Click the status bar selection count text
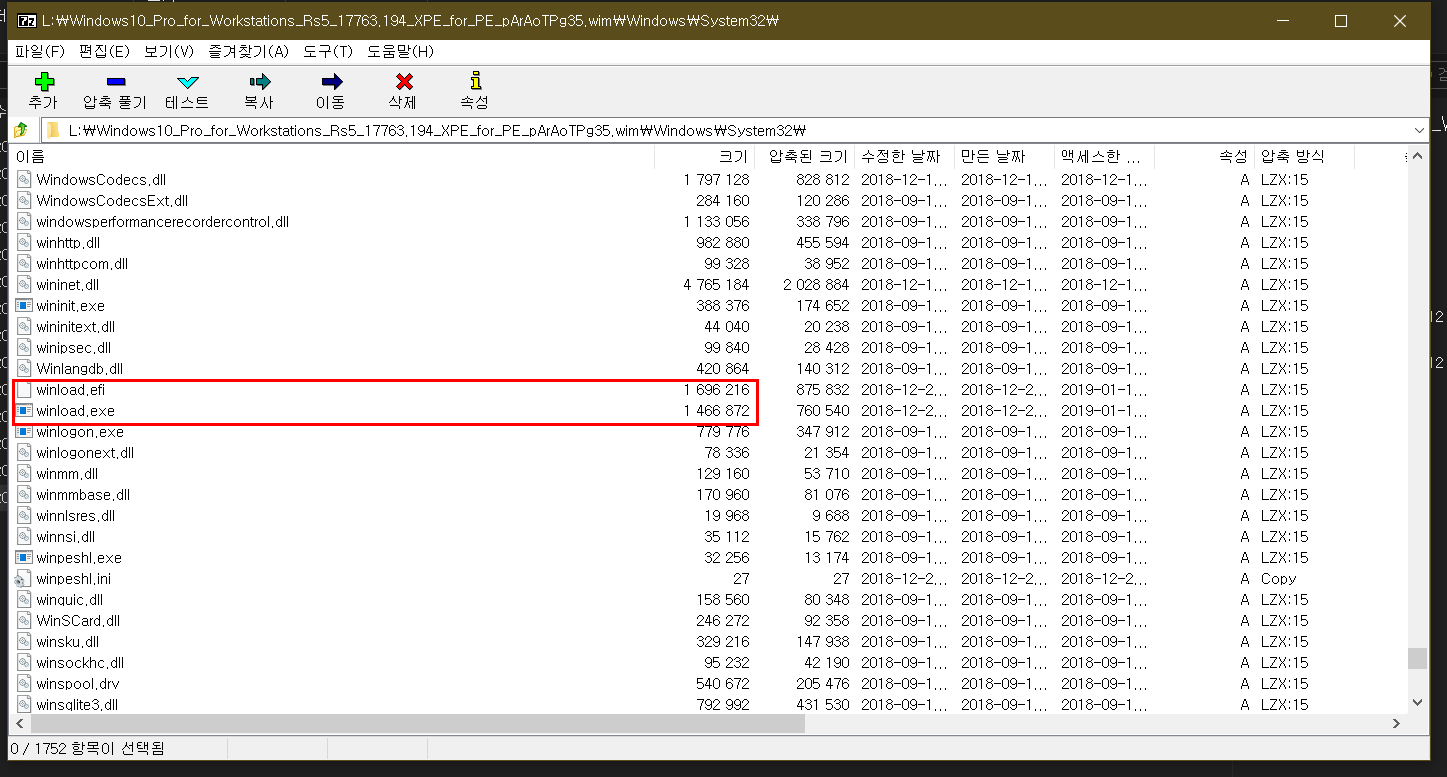The image size is (1447, 777). coord(87,749)
